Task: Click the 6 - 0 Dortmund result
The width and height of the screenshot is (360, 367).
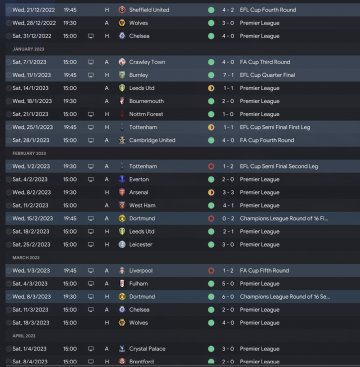Action: [228, 297]
